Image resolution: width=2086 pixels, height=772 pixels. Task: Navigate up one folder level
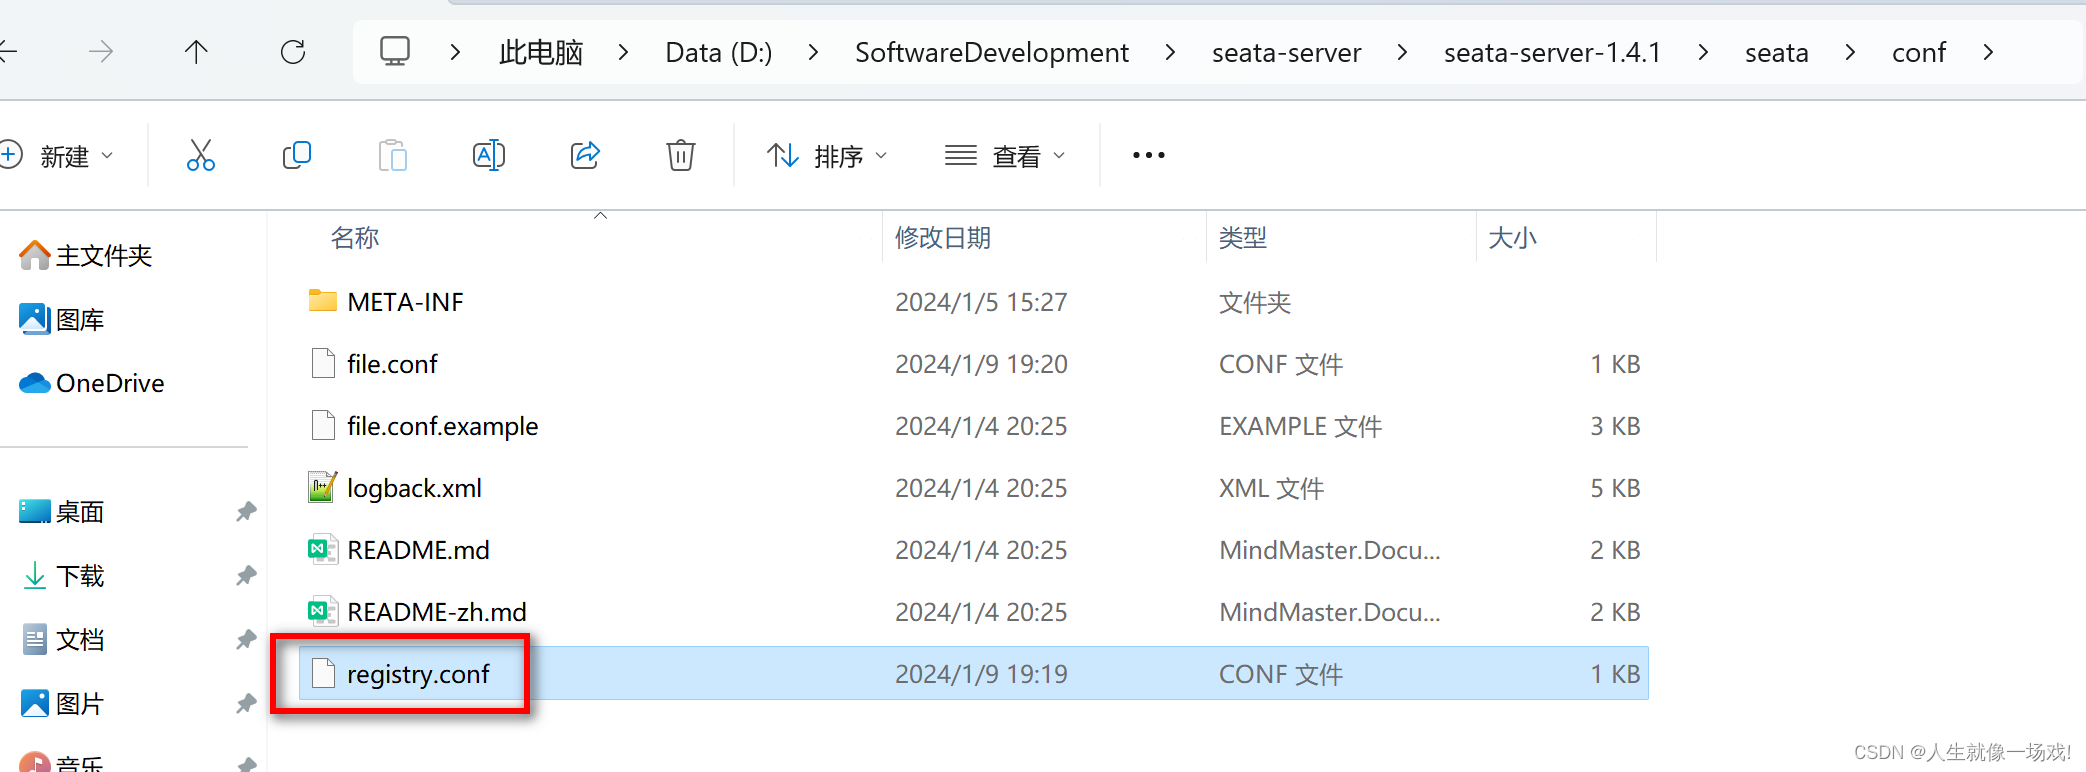(x=197, y=52)
